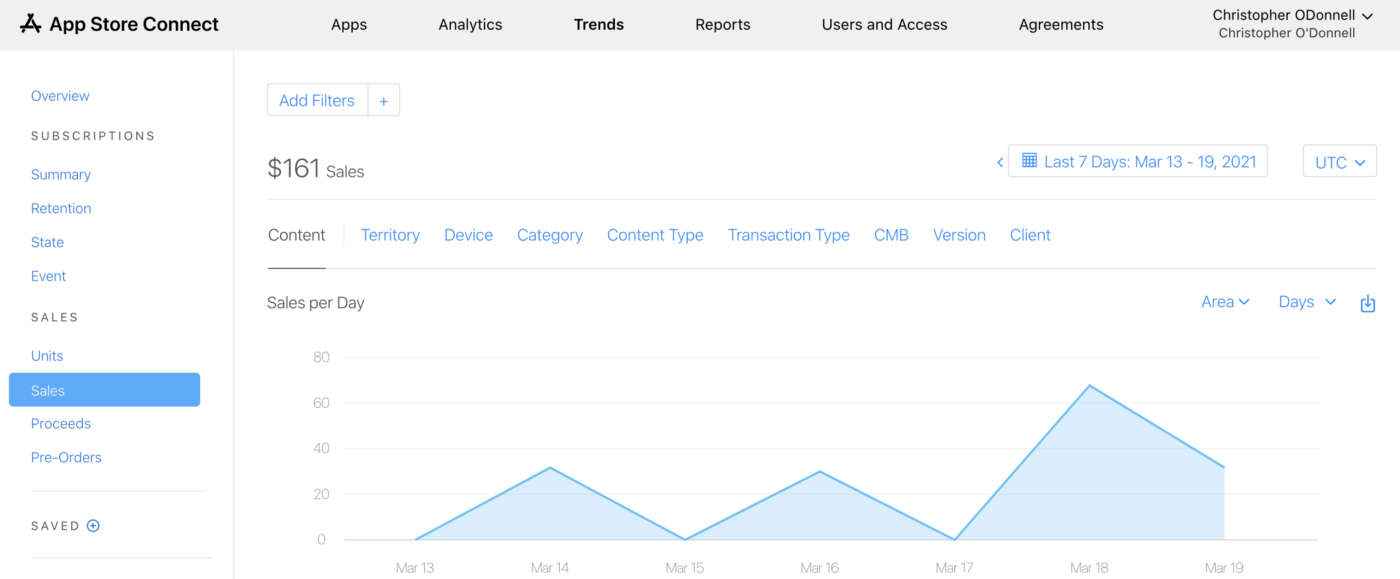The width and height of the screenshot is (1400, 579).
Task: Open the UTC timezone dropdown
Action: point(1339,162)
